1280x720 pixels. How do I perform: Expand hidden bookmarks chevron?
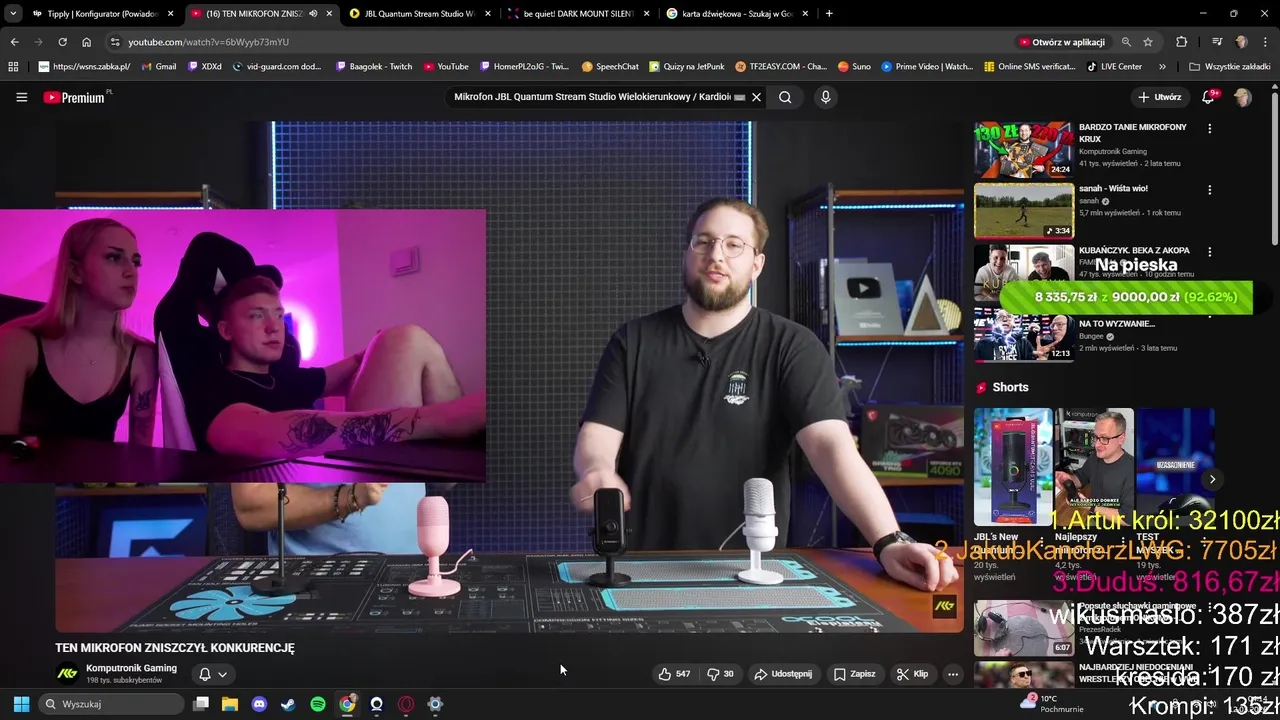click(x=1162, y=66)
